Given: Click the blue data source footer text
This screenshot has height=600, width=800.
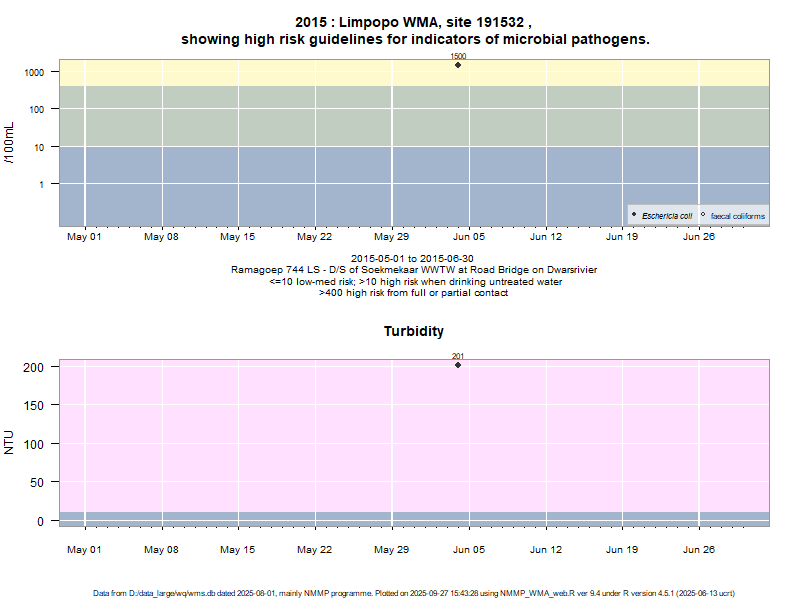Looking at the screenshot, I should pyautogui.click(x=414, y=593).
